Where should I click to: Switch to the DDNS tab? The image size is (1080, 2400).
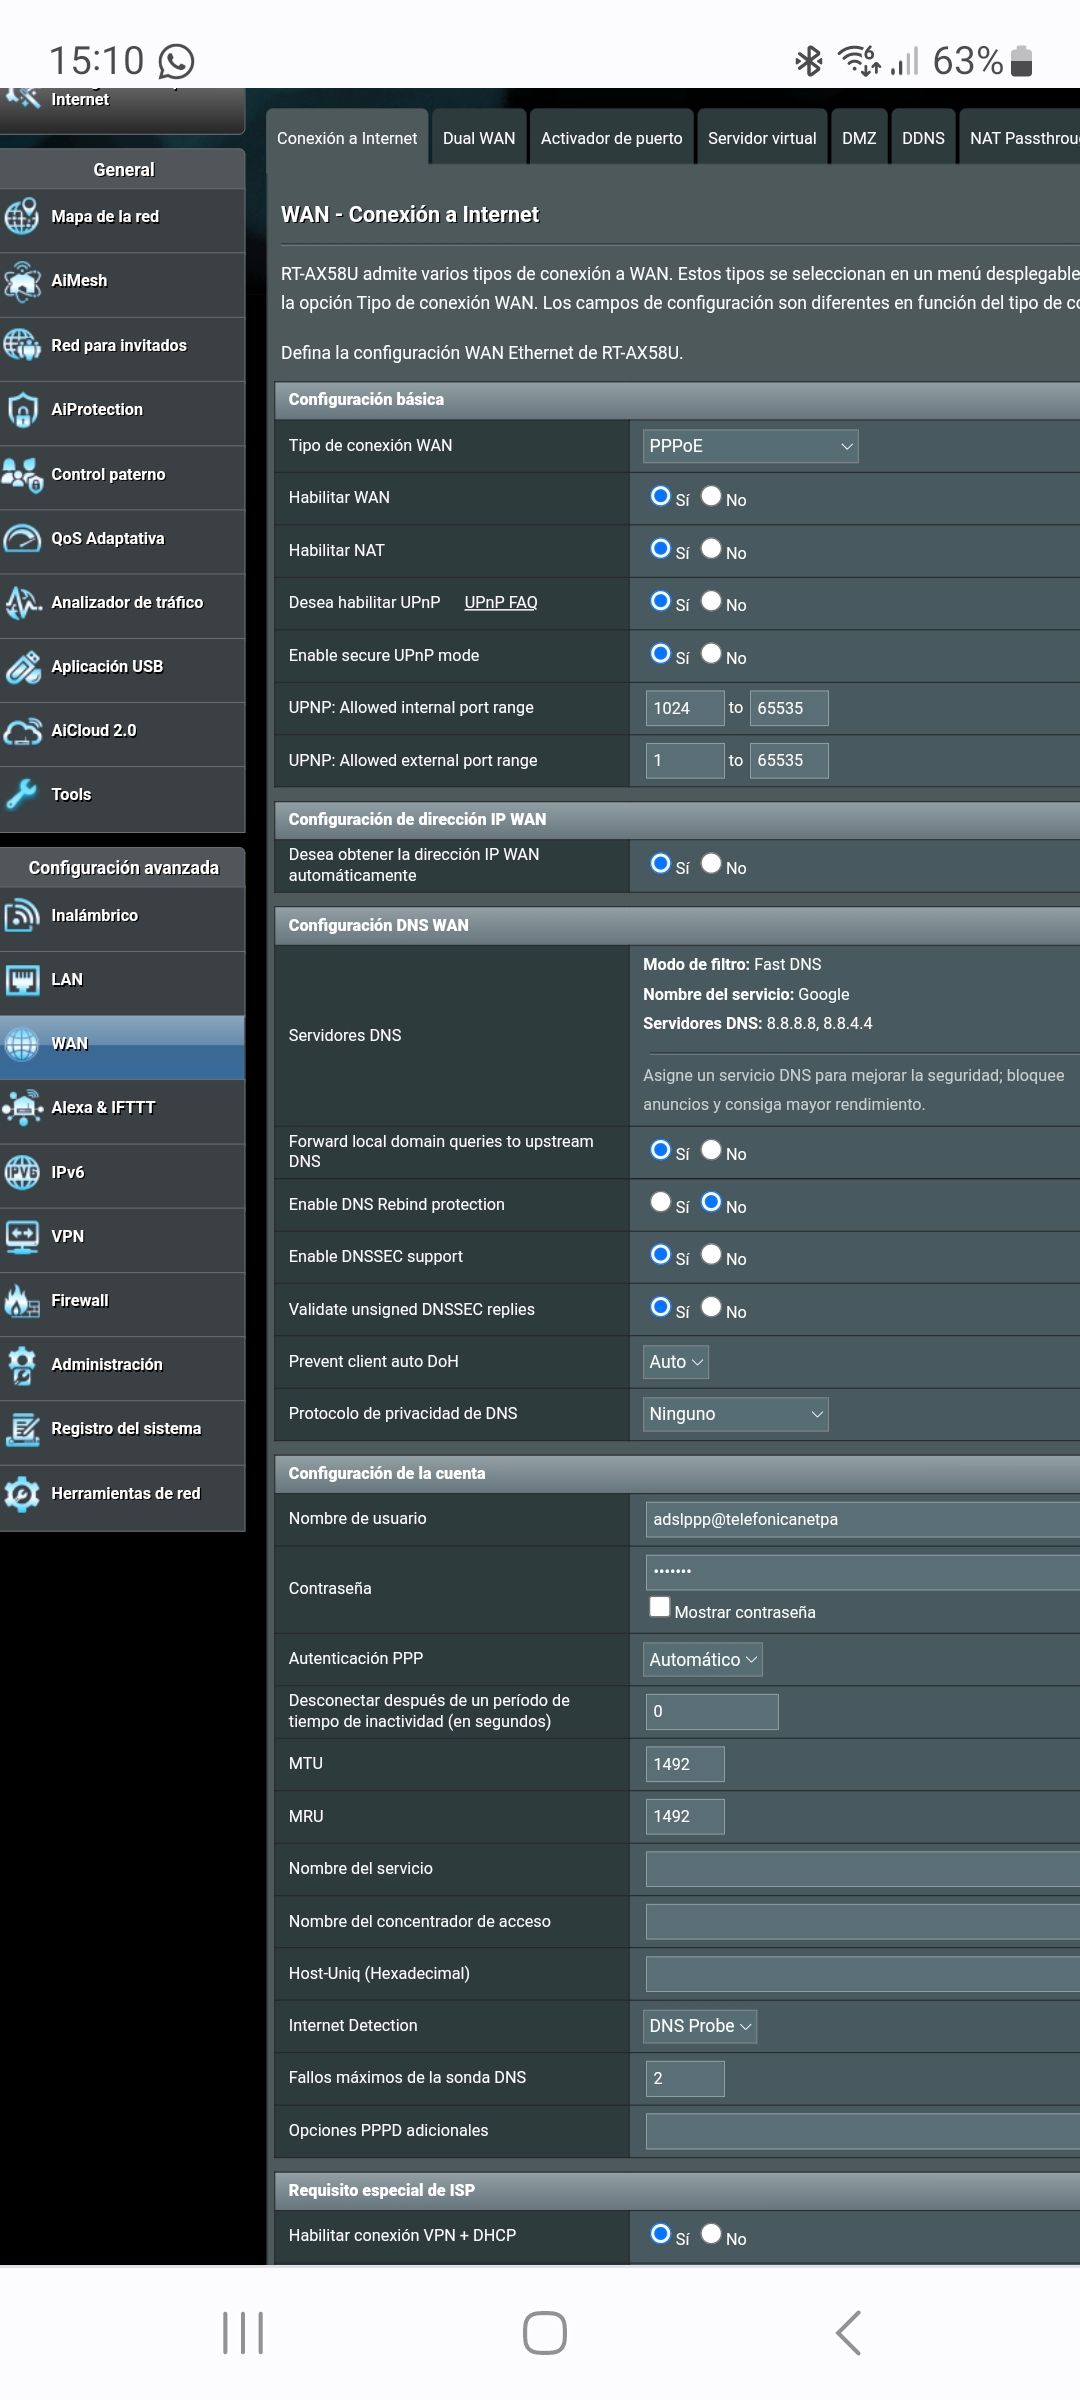coord(923,138)
